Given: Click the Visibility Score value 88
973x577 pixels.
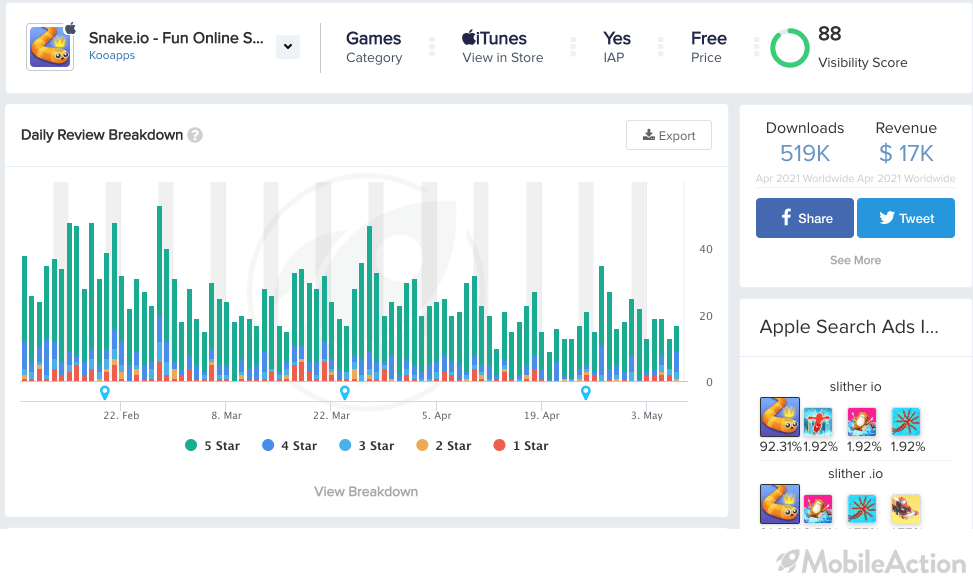Looking at the screenshot, I should 830,34.
